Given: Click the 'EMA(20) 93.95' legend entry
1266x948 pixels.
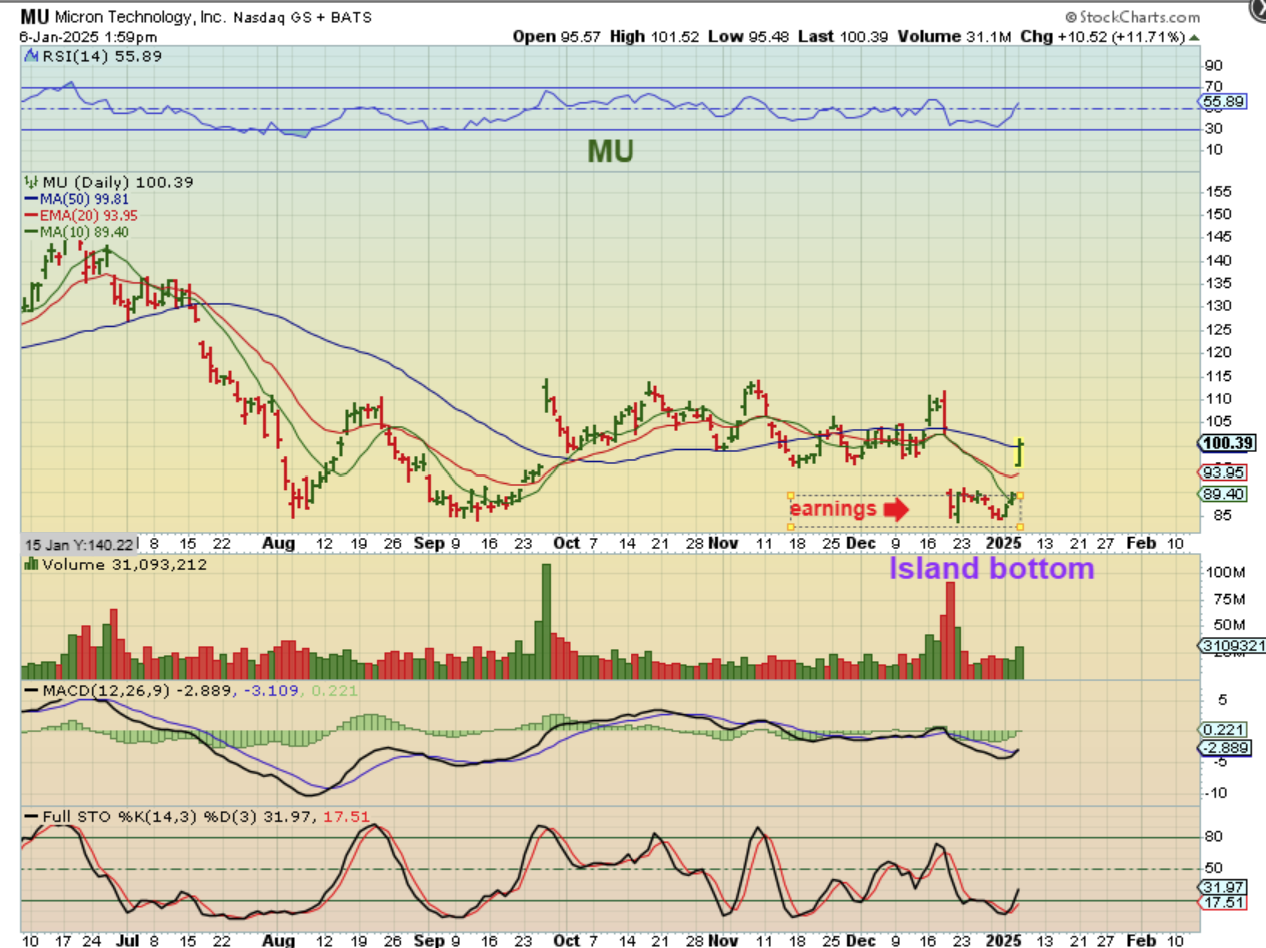Looking at the screenshot, I should pos(81,215).
